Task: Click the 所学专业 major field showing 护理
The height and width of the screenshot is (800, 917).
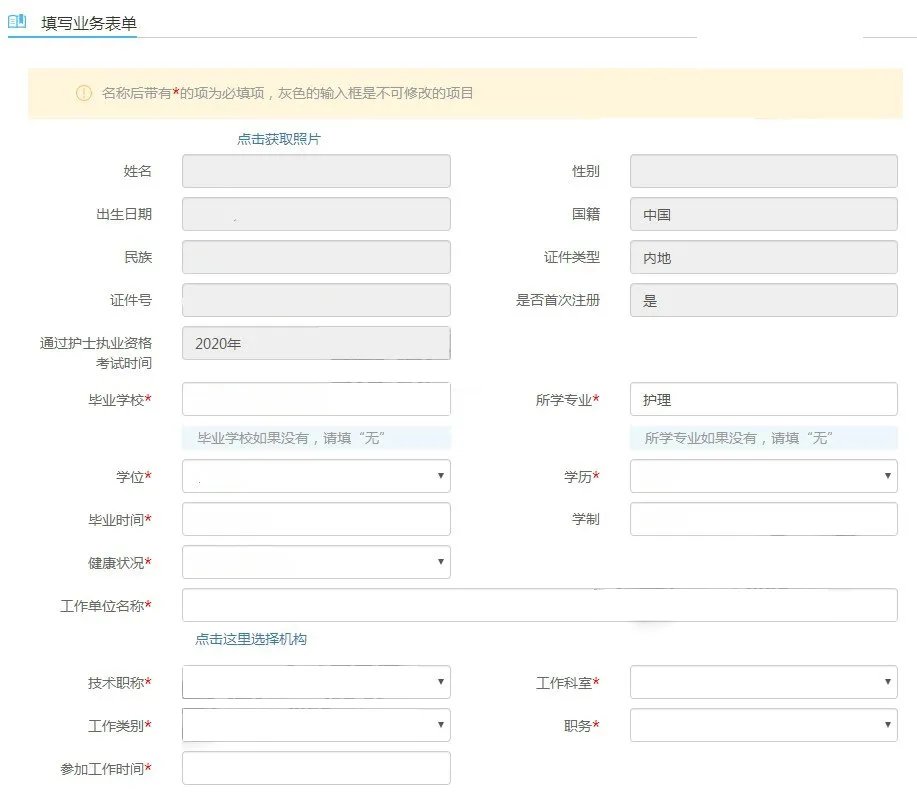Action: click(x=763, y=399)
